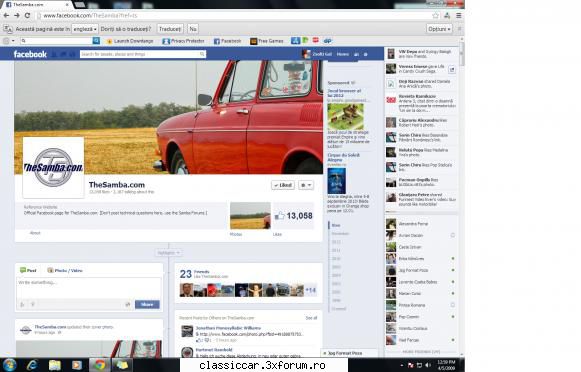Open the blue poster sponsored ad image

(336, 181)
